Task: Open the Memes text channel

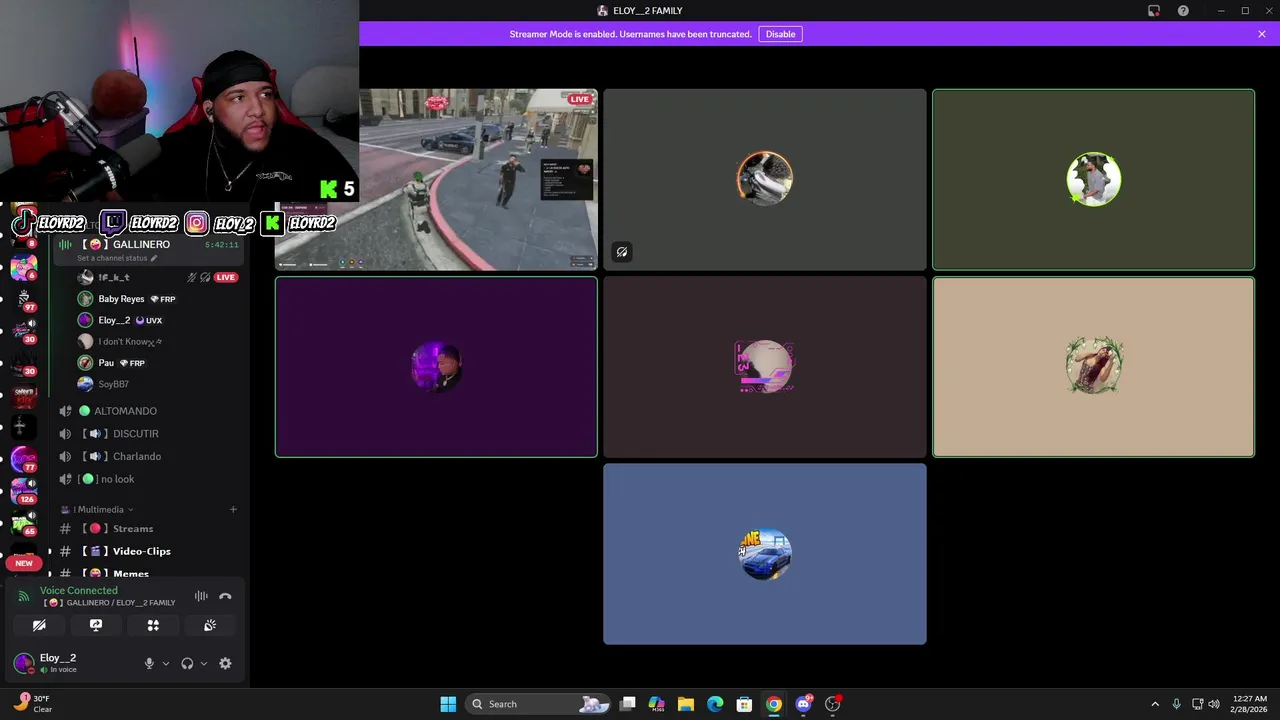Action: click(130, 574)
